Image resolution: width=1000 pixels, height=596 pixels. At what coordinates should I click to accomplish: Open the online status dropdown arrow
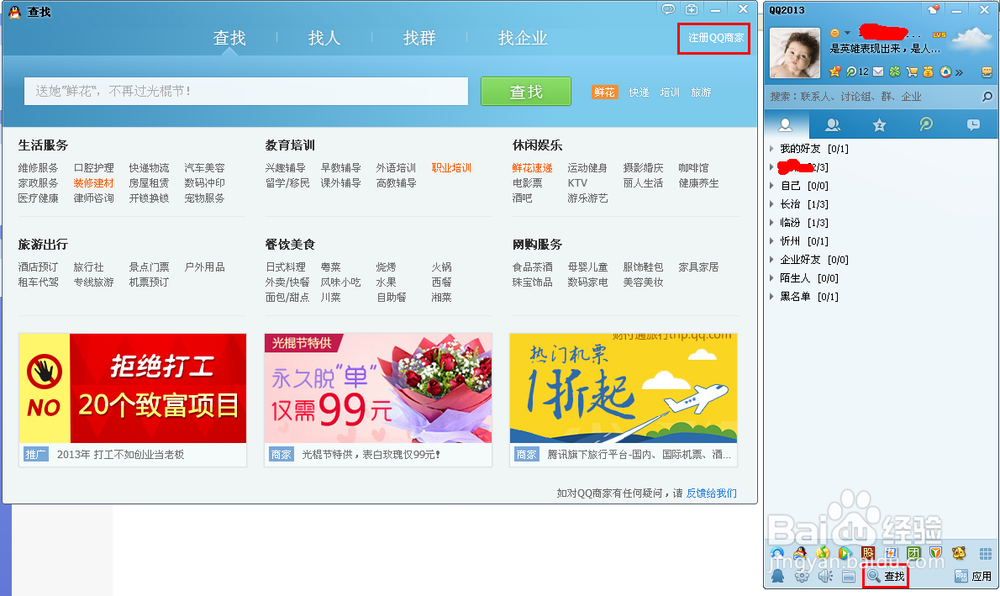[848, 33]
